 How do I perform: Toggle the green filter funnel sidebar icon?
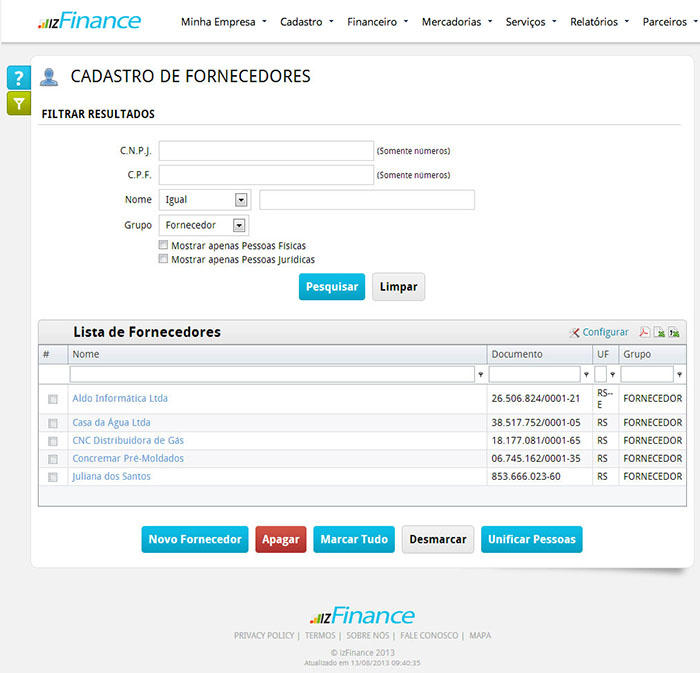[19, 104]
